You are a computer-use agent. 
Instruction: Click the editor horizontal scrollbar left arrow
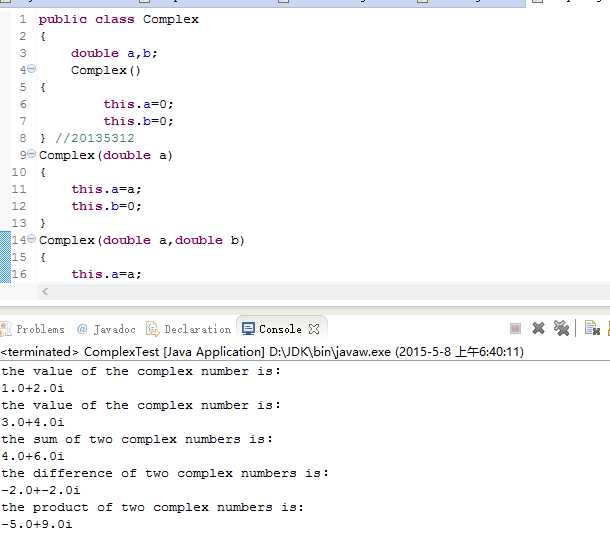coord(45,291)
